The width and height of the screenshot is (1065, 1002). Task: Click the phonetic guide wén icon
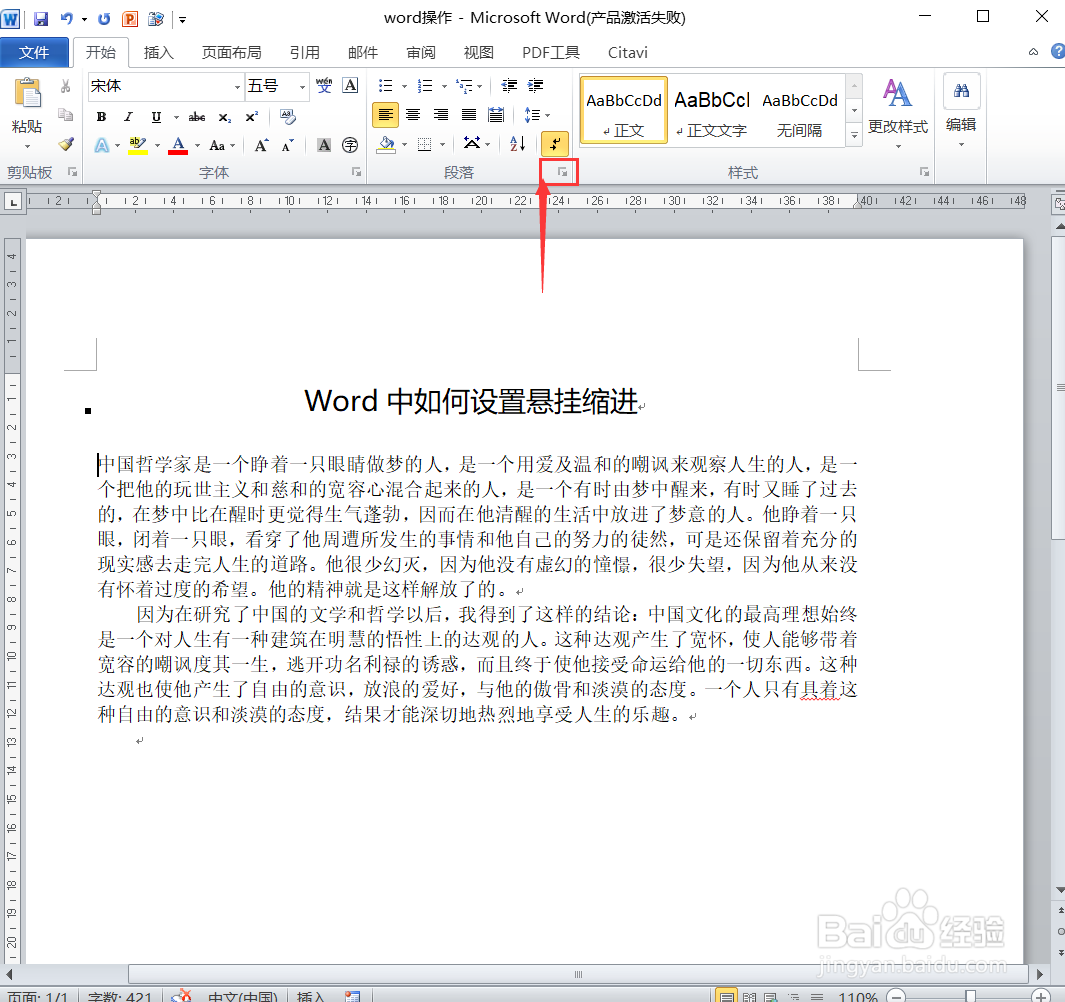coord(324,86)
